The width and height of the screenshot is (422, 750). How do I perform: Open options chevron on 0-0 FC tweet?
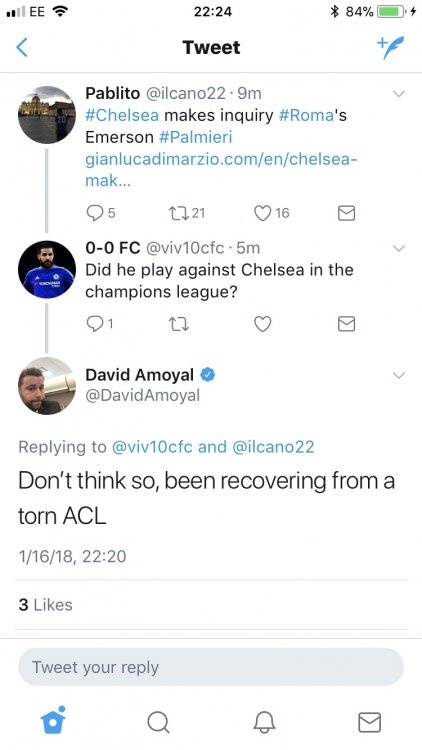[399, 248]
